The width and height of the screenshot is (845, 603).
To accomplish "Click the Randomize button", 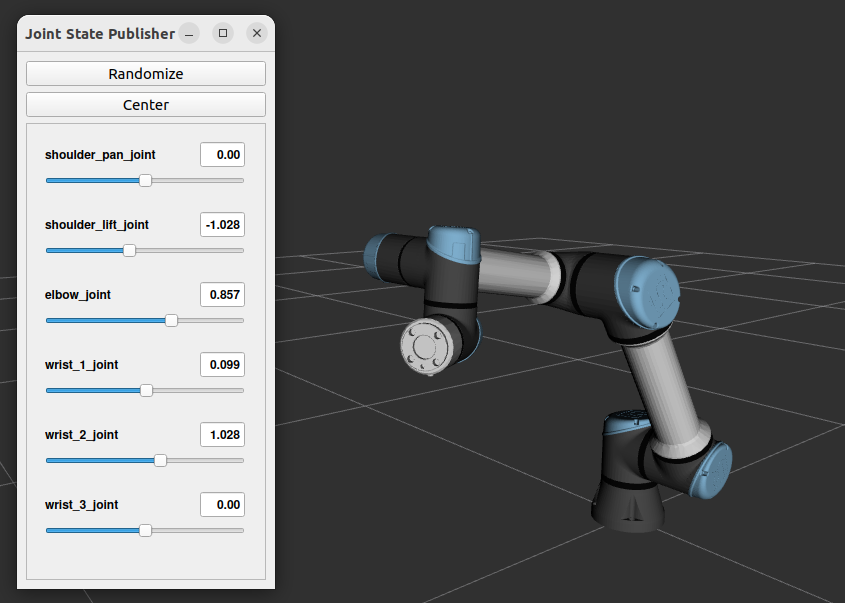I will point(145,74).
